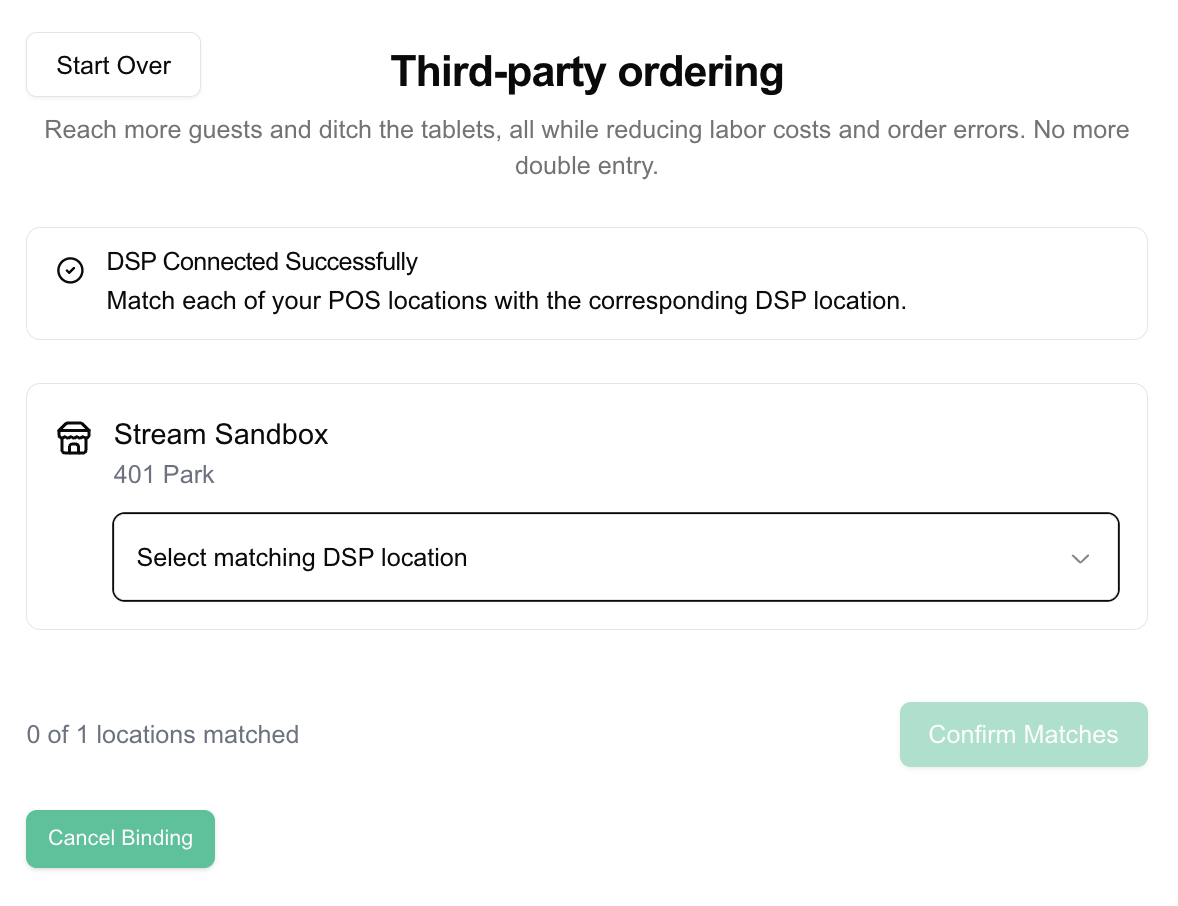This screenshot has width=1178, height=906.
Task: Click the DSP Connected Successfully message
Action: [262, 262]
